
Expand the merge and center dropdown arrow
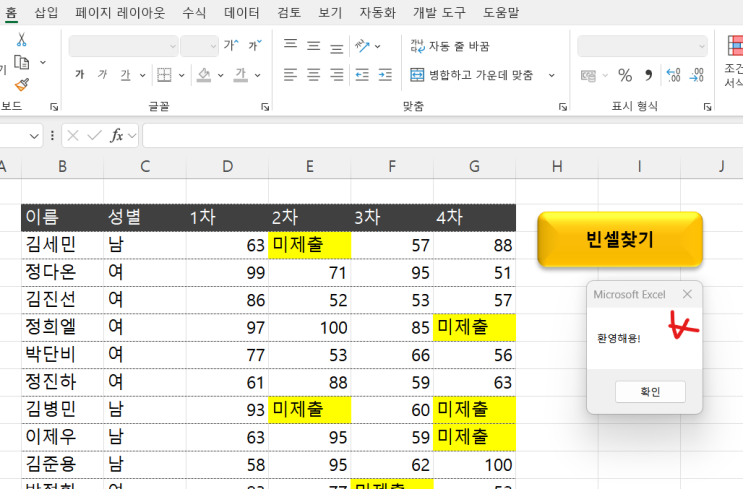pos(552,75)
